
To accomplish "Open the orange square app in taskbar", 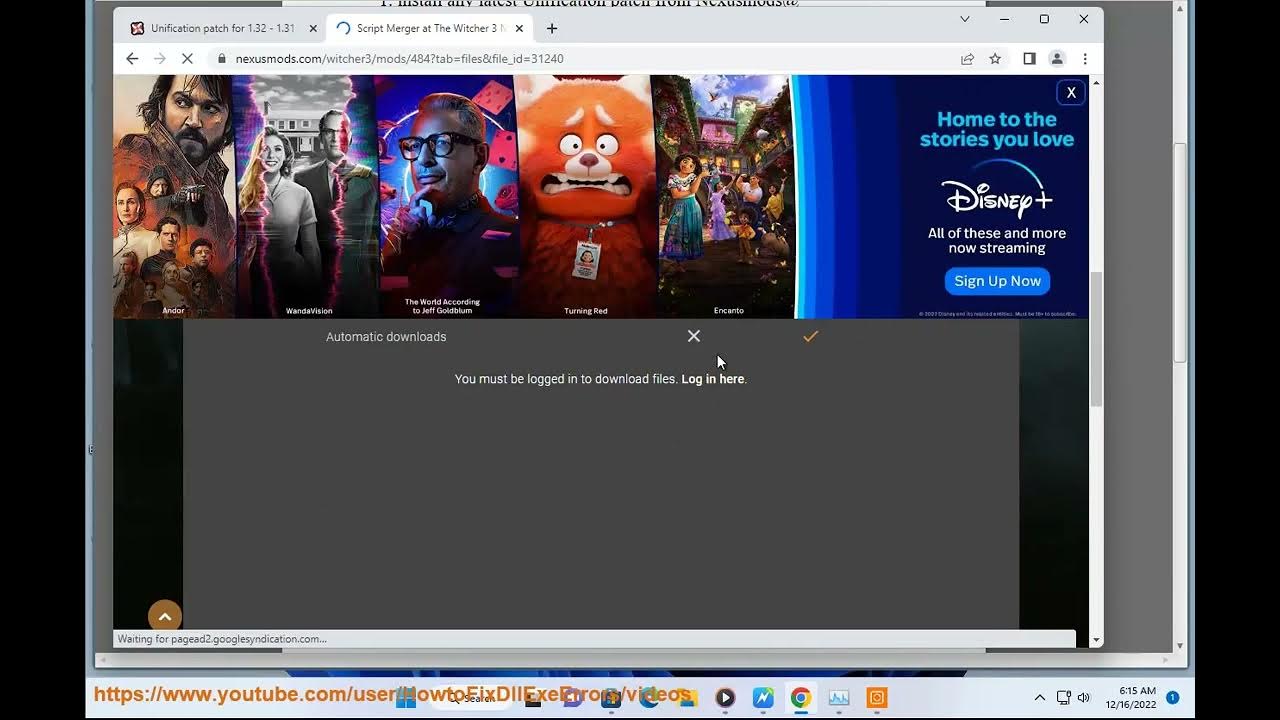I will [x=877, y=698].
